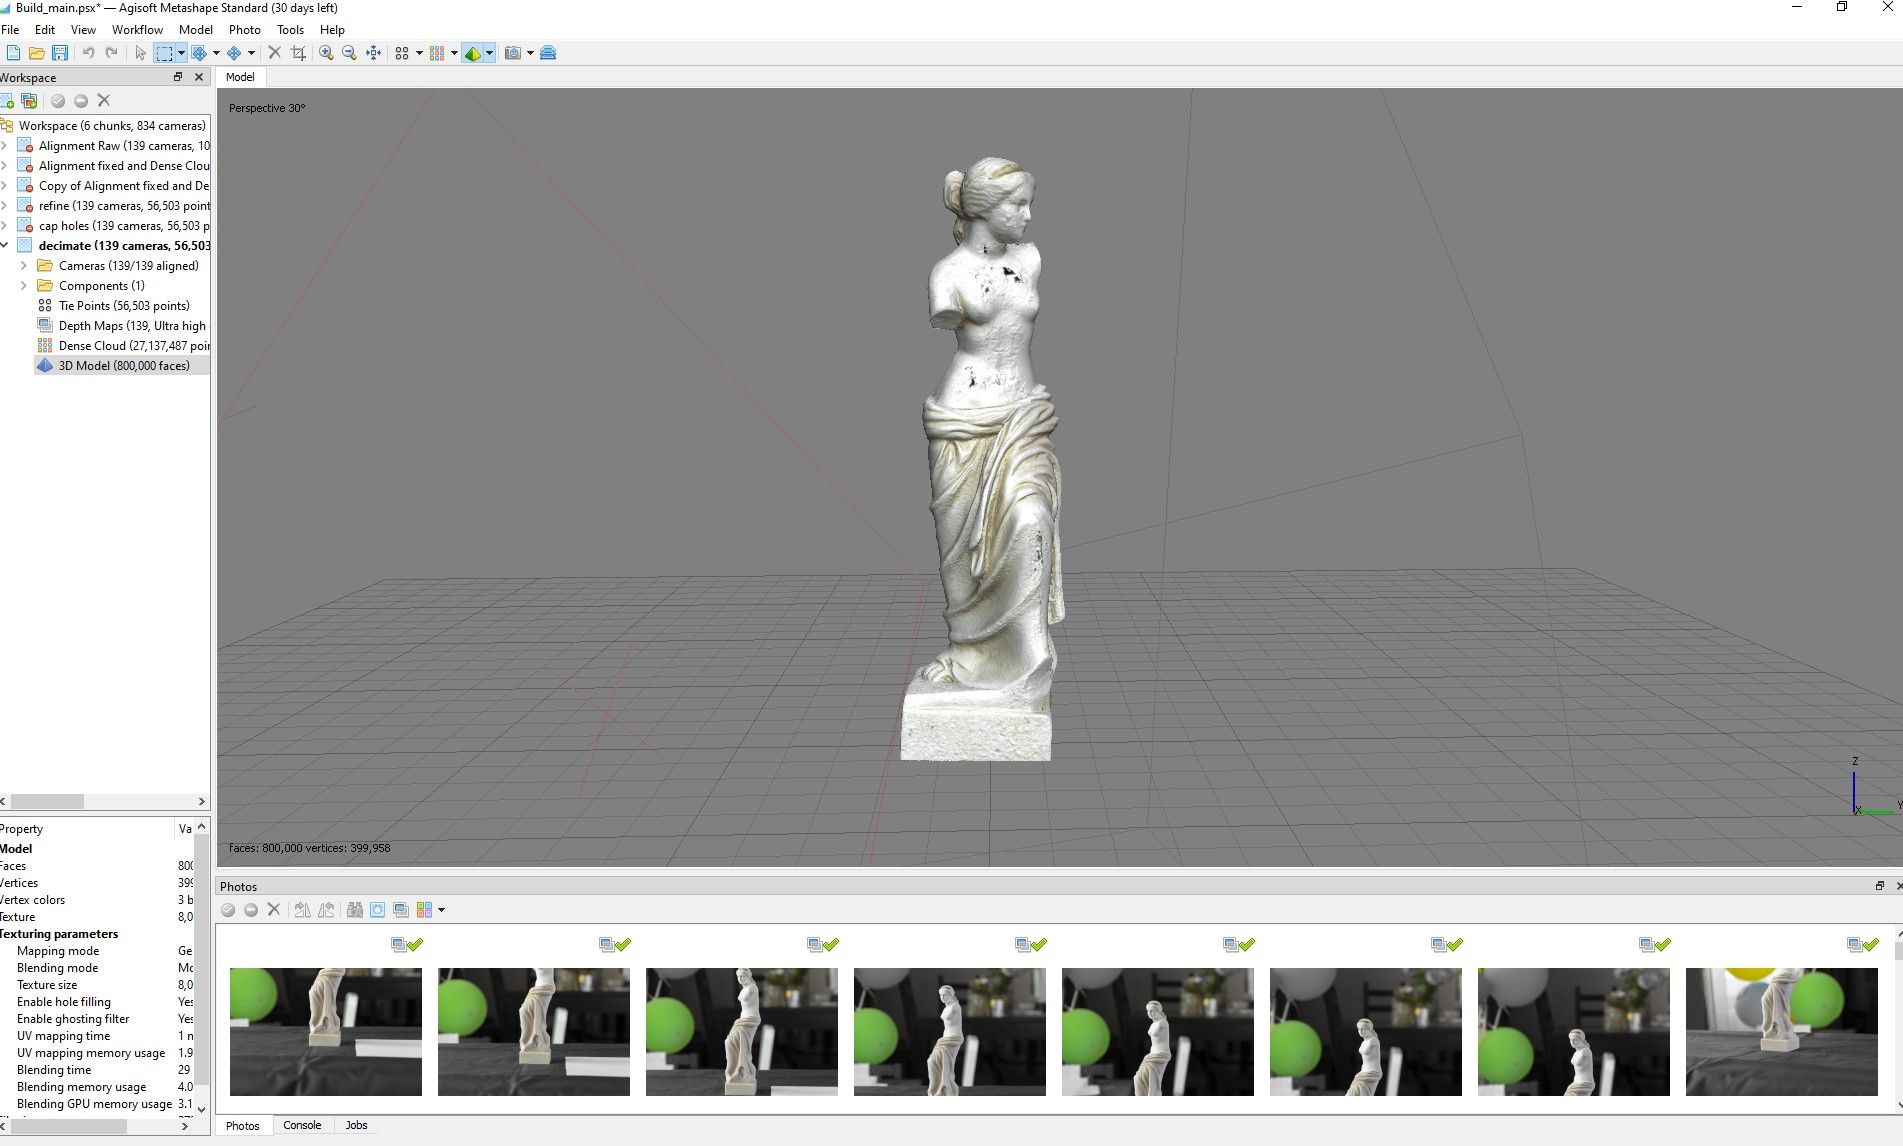Enable items in the Workspace toolbar
The image size is (1903, 1146).
[58, 101]
